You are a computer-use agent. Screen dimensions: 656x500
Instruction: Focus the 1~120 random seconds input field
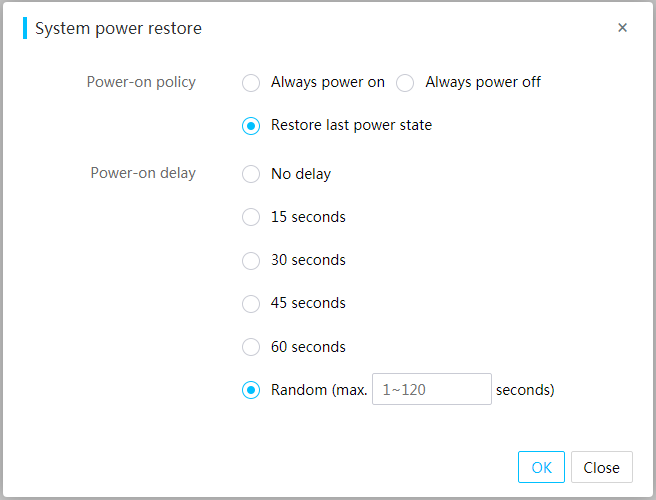(431, 390)
